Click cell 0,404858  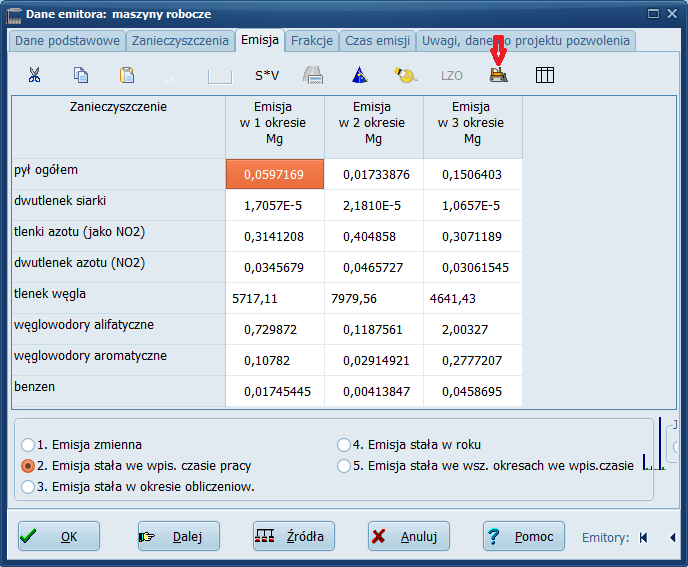[x=374, y=237]
